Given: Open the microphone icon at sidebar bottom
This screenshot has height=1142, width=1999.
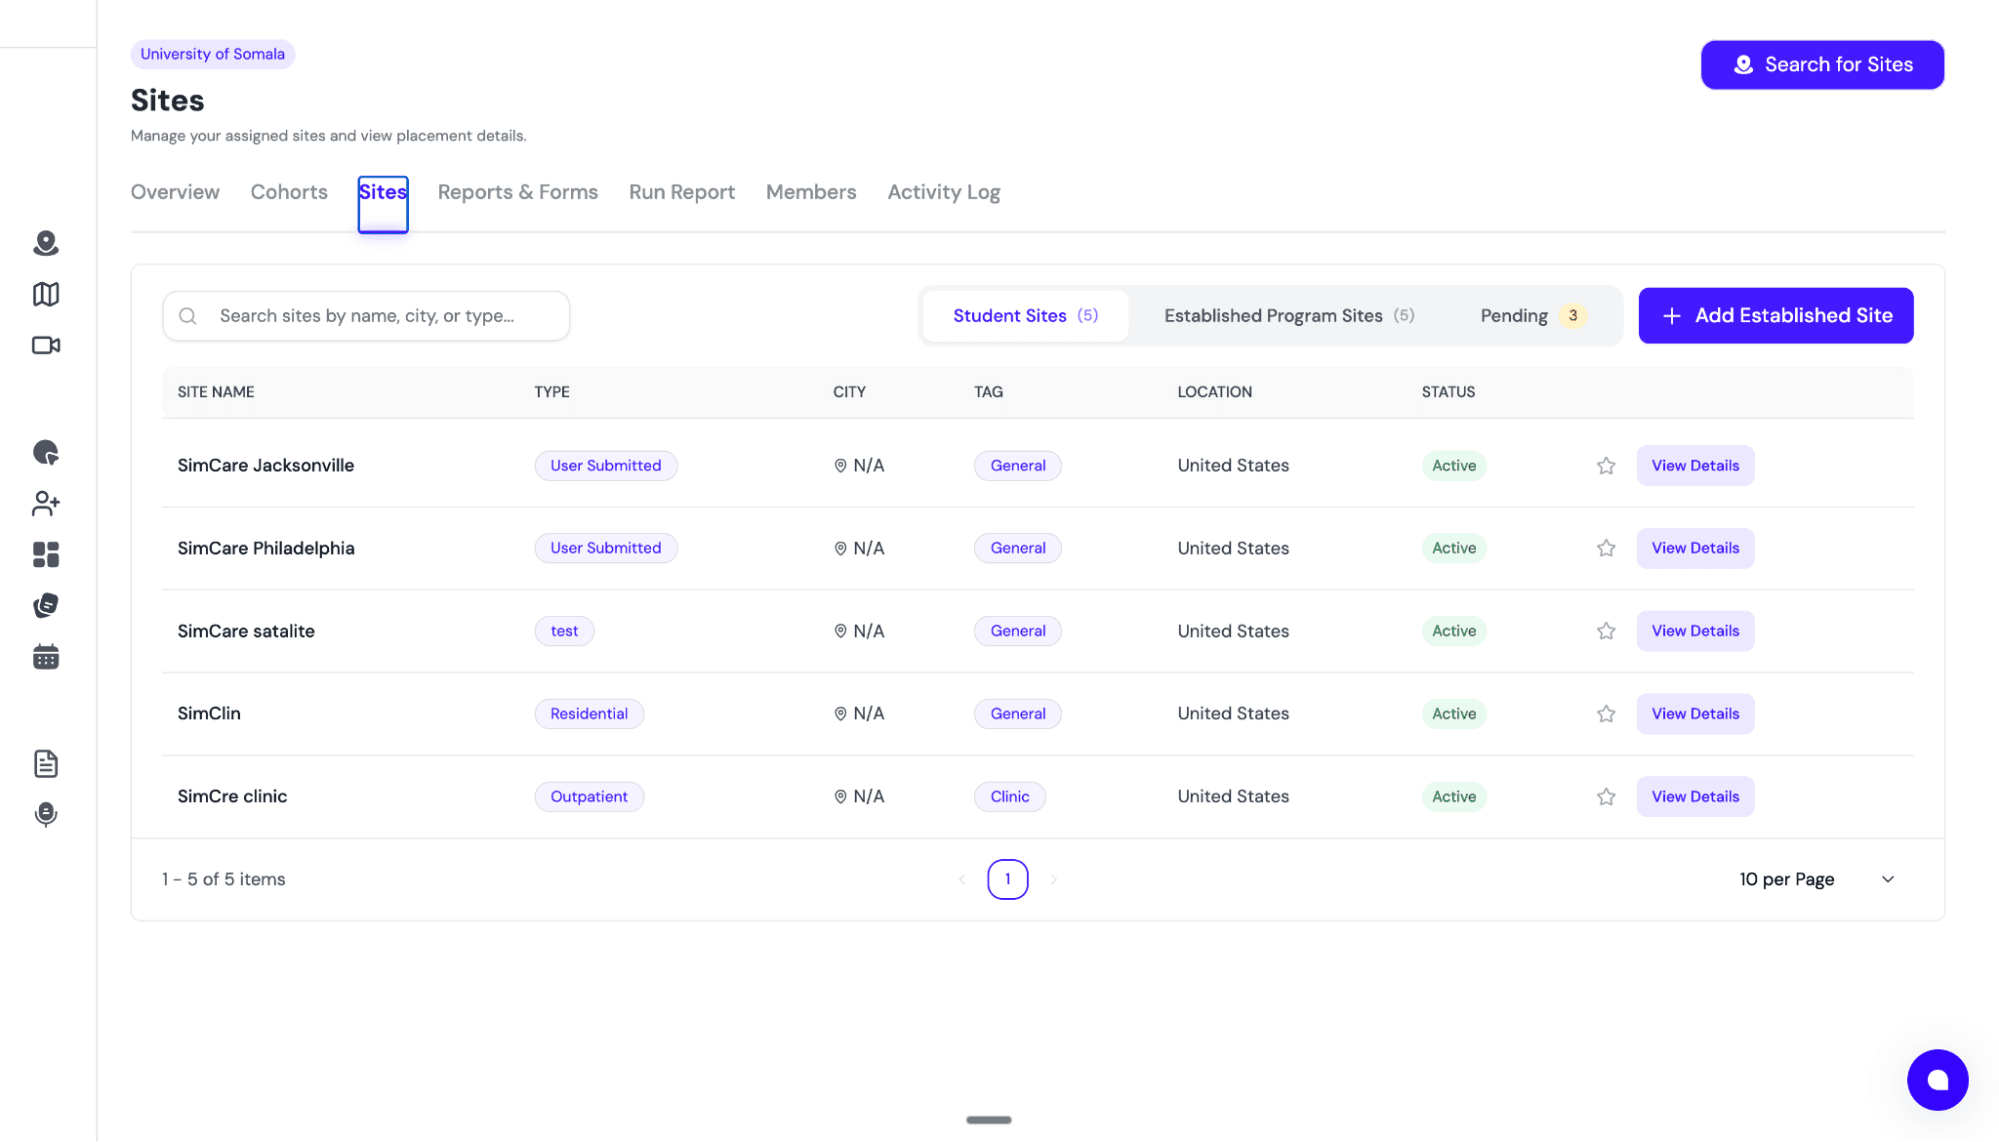Looking at the screenshot, I should coord(46,814).
